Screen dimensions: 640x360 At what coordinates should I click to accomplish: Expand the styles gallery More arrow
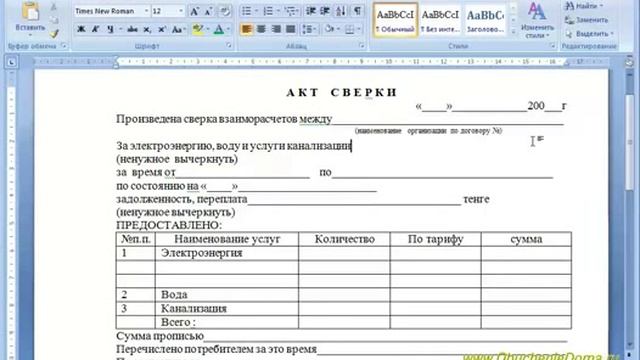(x=513, y=32)
